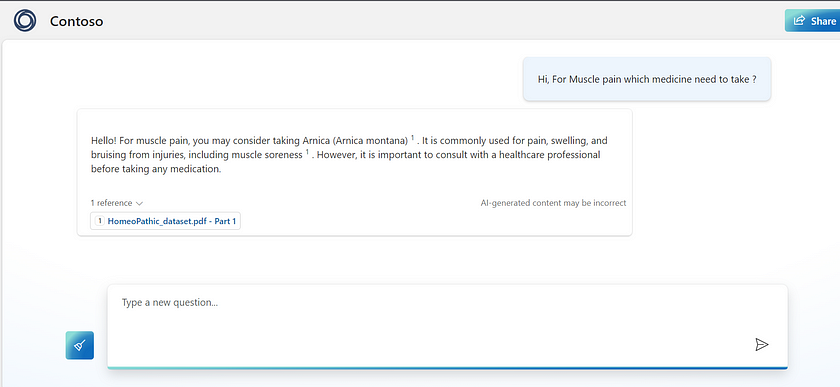Clear the chat with the broom button

pyautogui.click(x=80, y=345)
